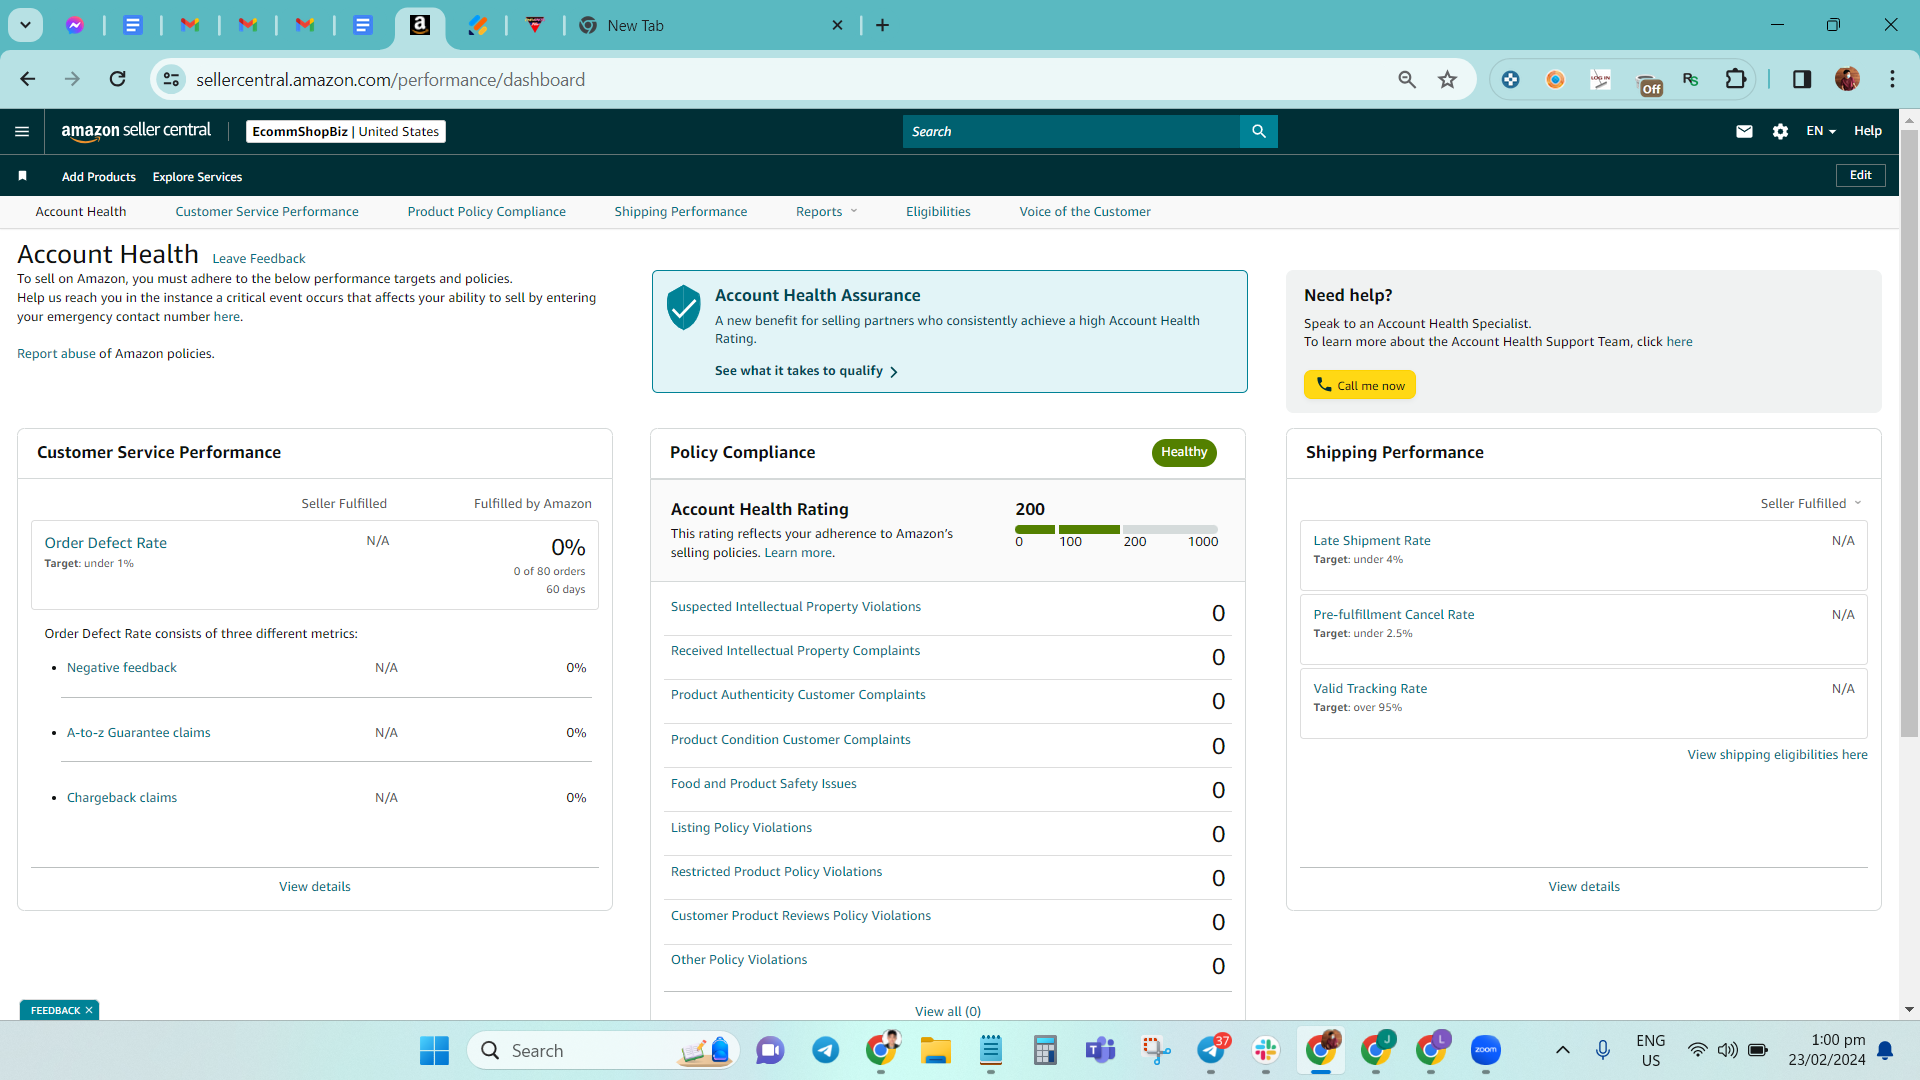
Task: Open Windows Start menu
Action: coord(434,1050)
